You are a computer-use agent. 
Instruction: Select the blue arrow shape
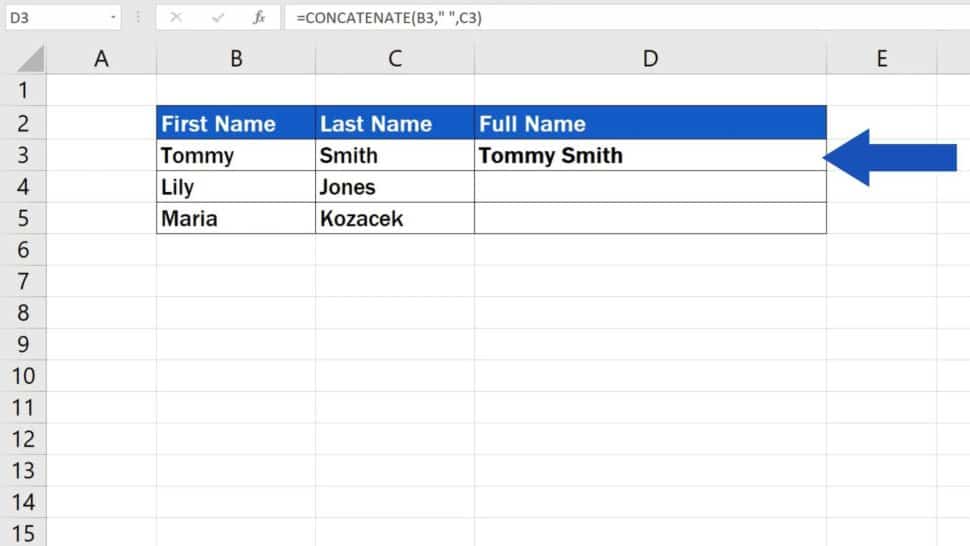click(x=892, y=157)
